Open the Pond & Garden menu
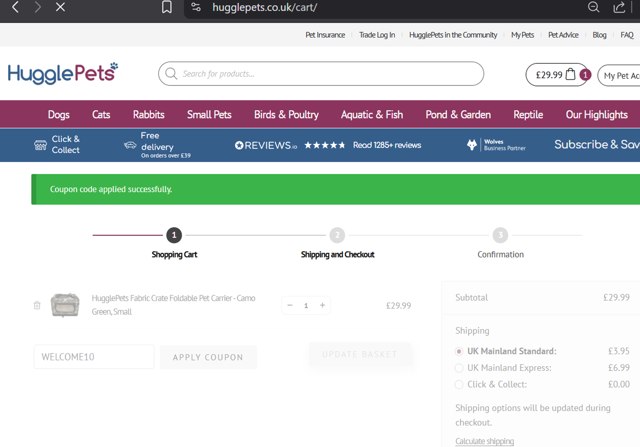This screenshot has height=447, width=640. (x=458, y=115)
